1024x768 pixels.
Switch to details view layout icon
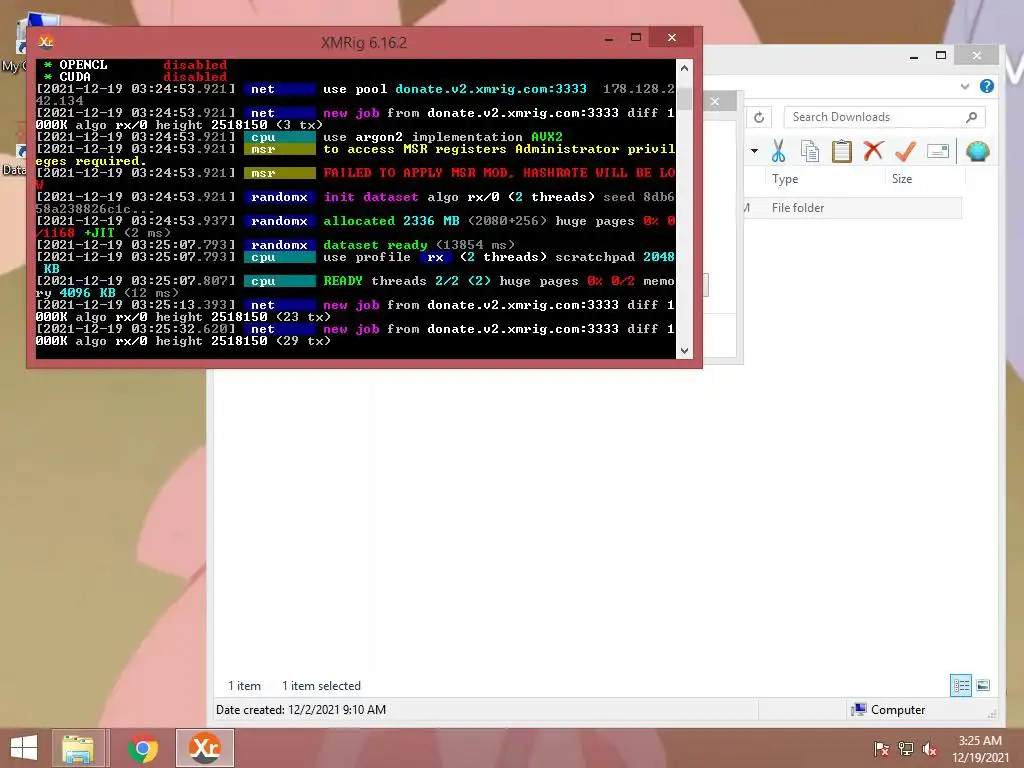961,685
